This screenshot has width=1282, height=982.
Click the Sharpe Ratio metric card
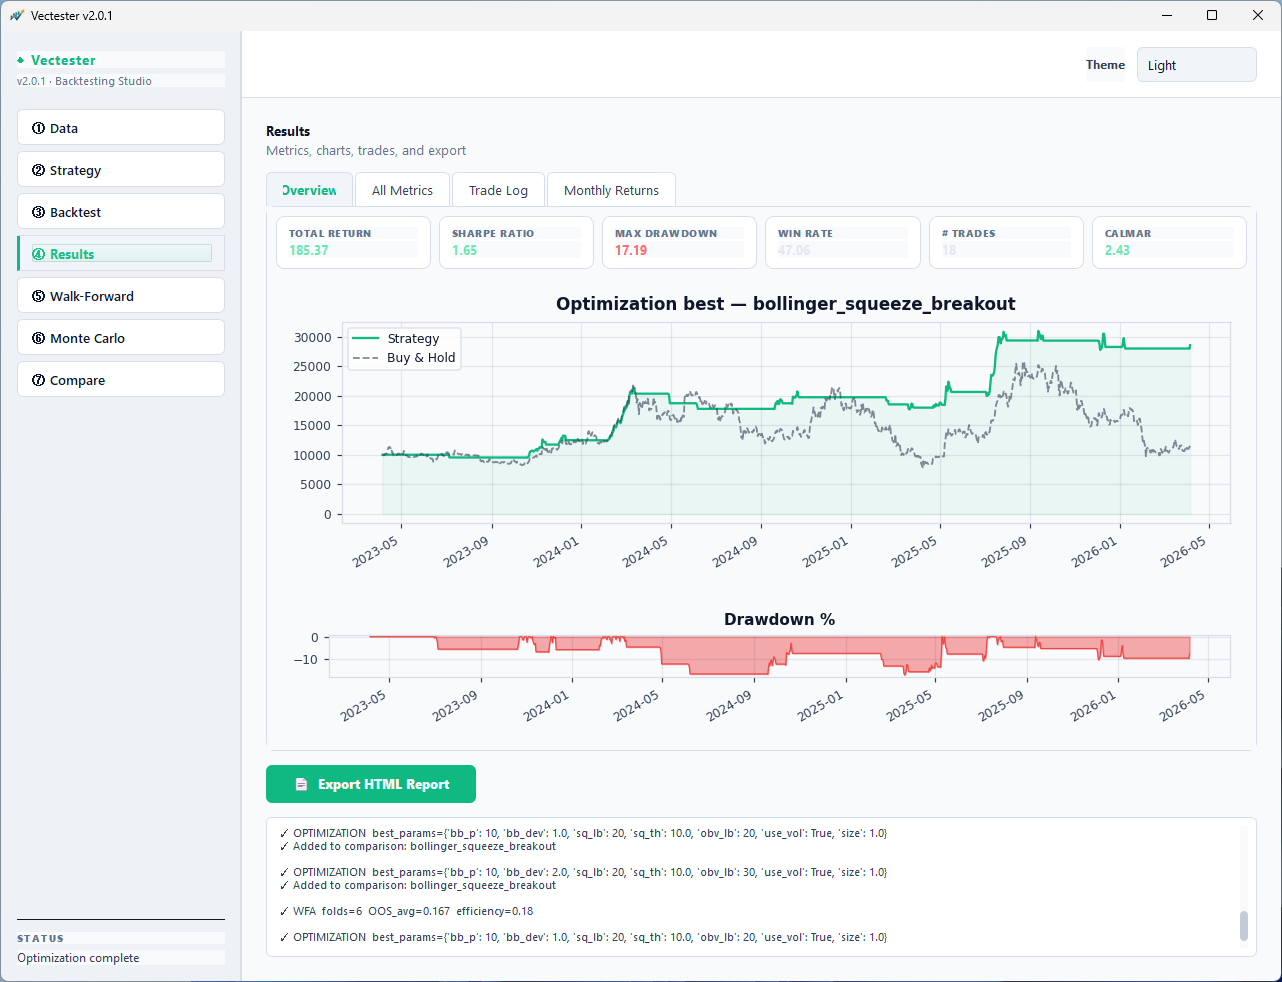point(516,242)
